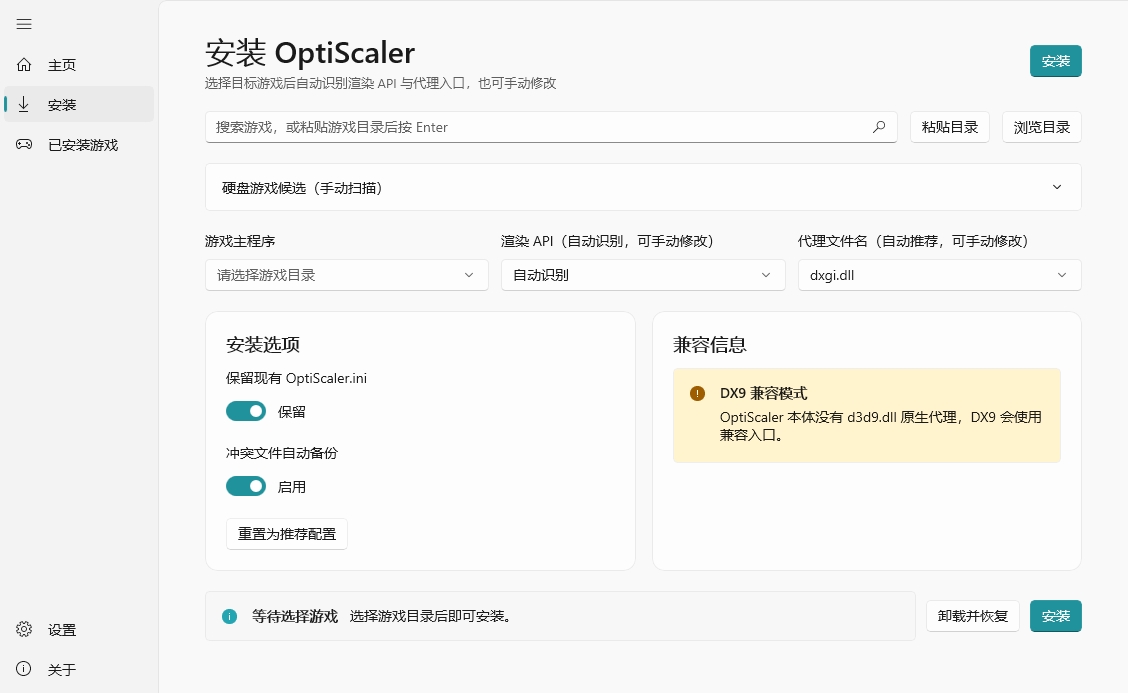Click the search magnifier icon
The width and height of the screenshot is (1128, 693).
(x=879, y=127)
